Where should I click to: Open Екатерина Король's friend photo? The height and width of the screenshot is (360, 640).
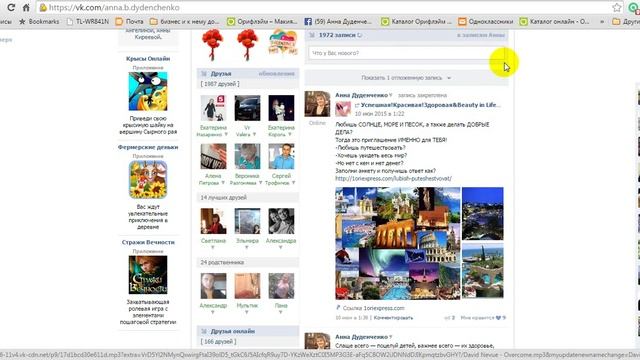point(281,108)
